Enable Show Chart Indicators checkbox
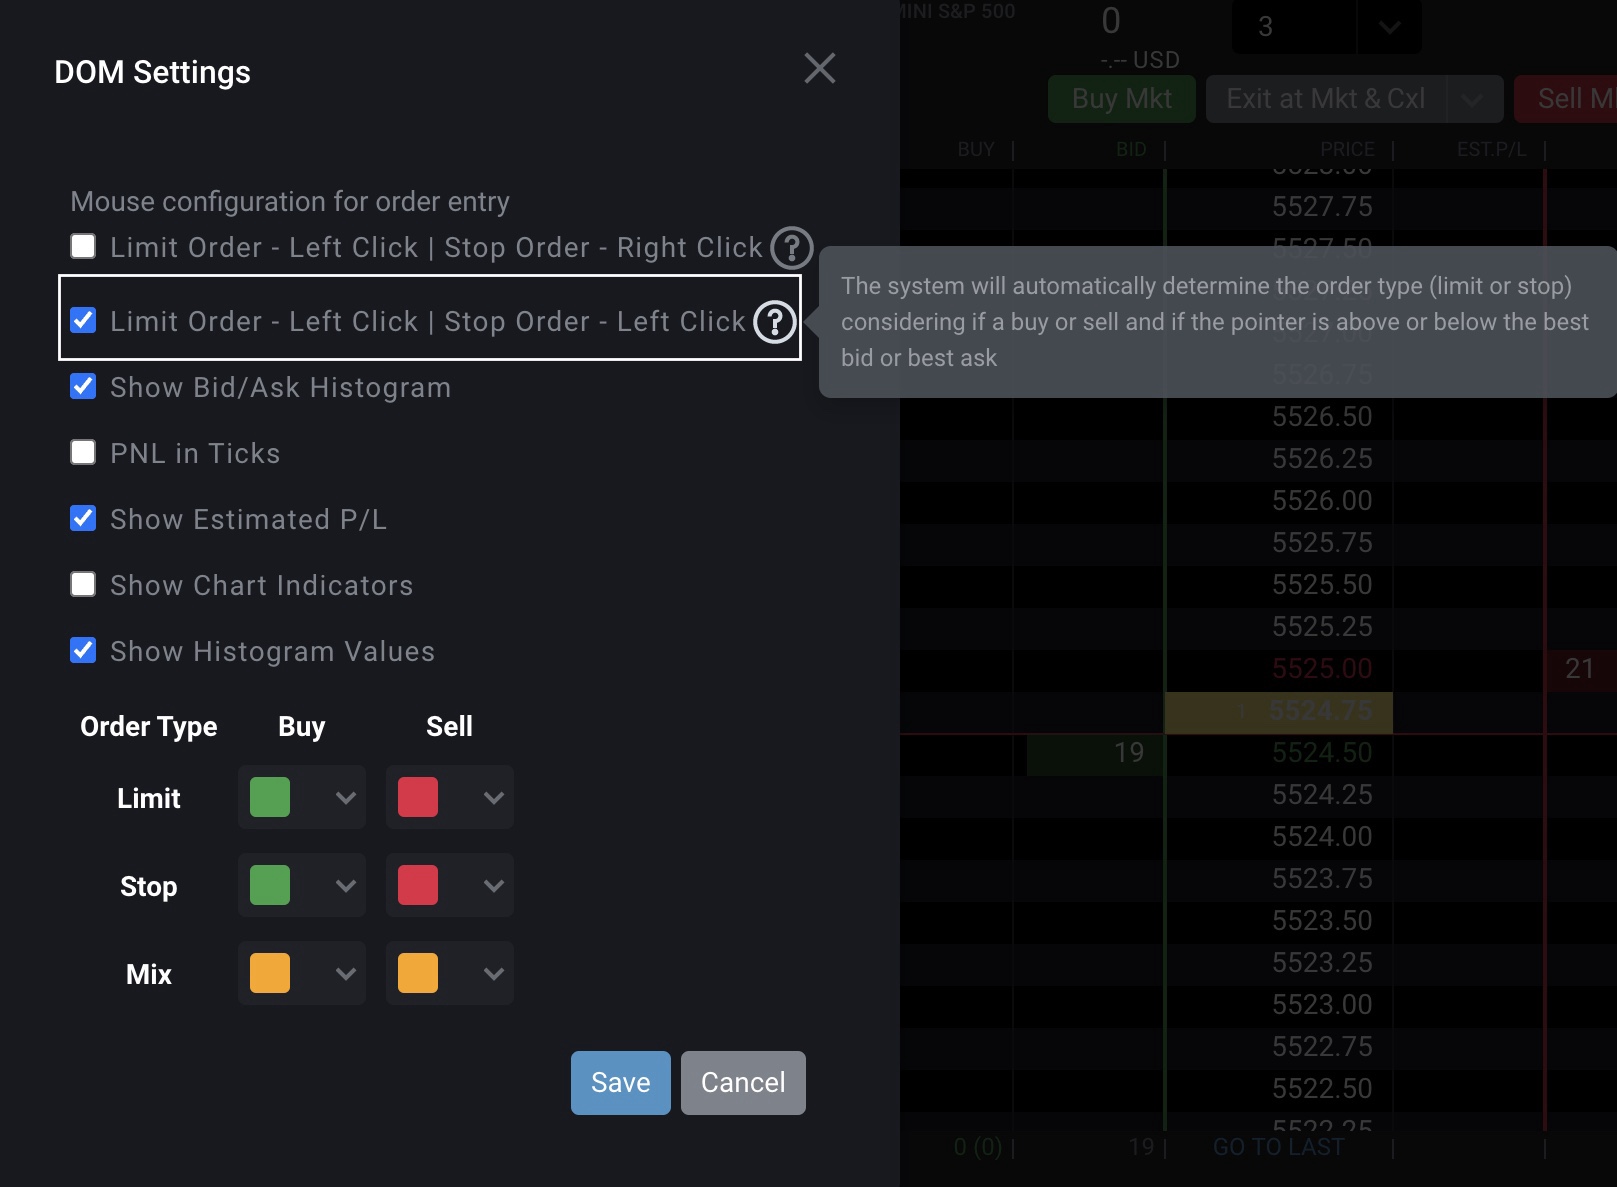This screenshot has height=1187, width=1617. [84, 585]
